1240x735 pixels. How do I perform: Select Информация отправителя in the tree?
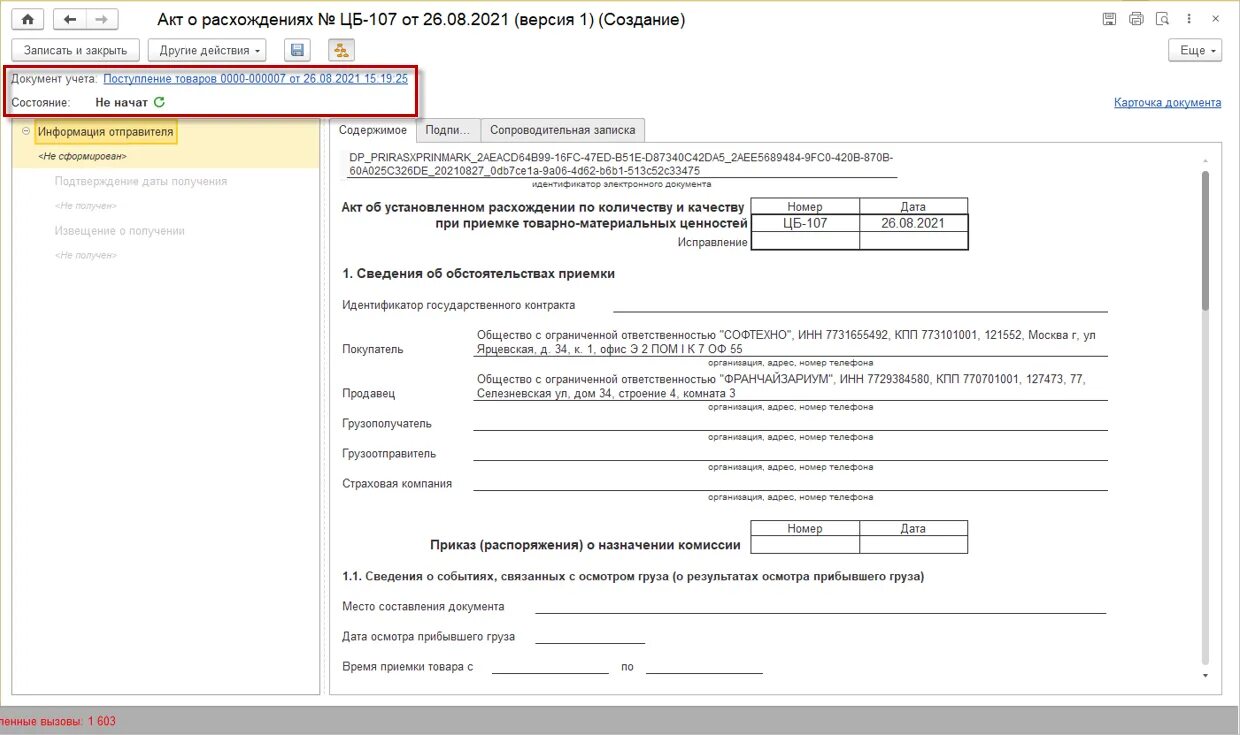[106, 131]
